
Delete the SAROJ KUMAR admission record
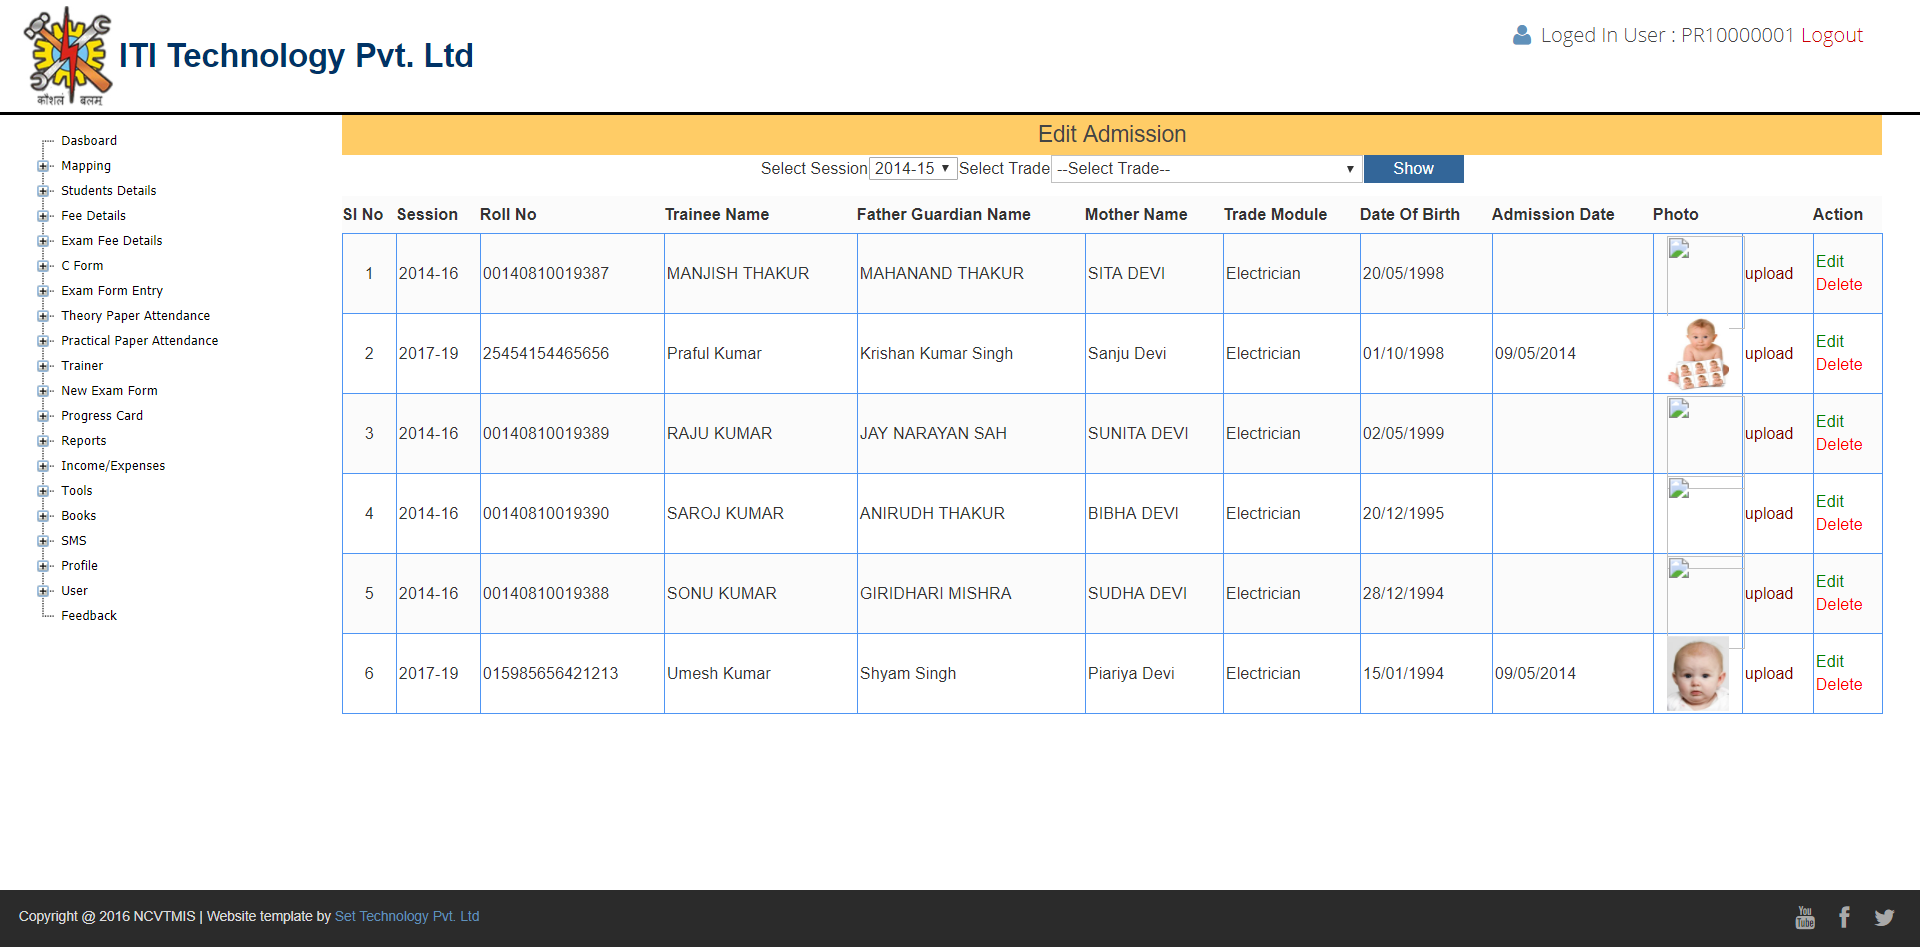coord(1838,525)
